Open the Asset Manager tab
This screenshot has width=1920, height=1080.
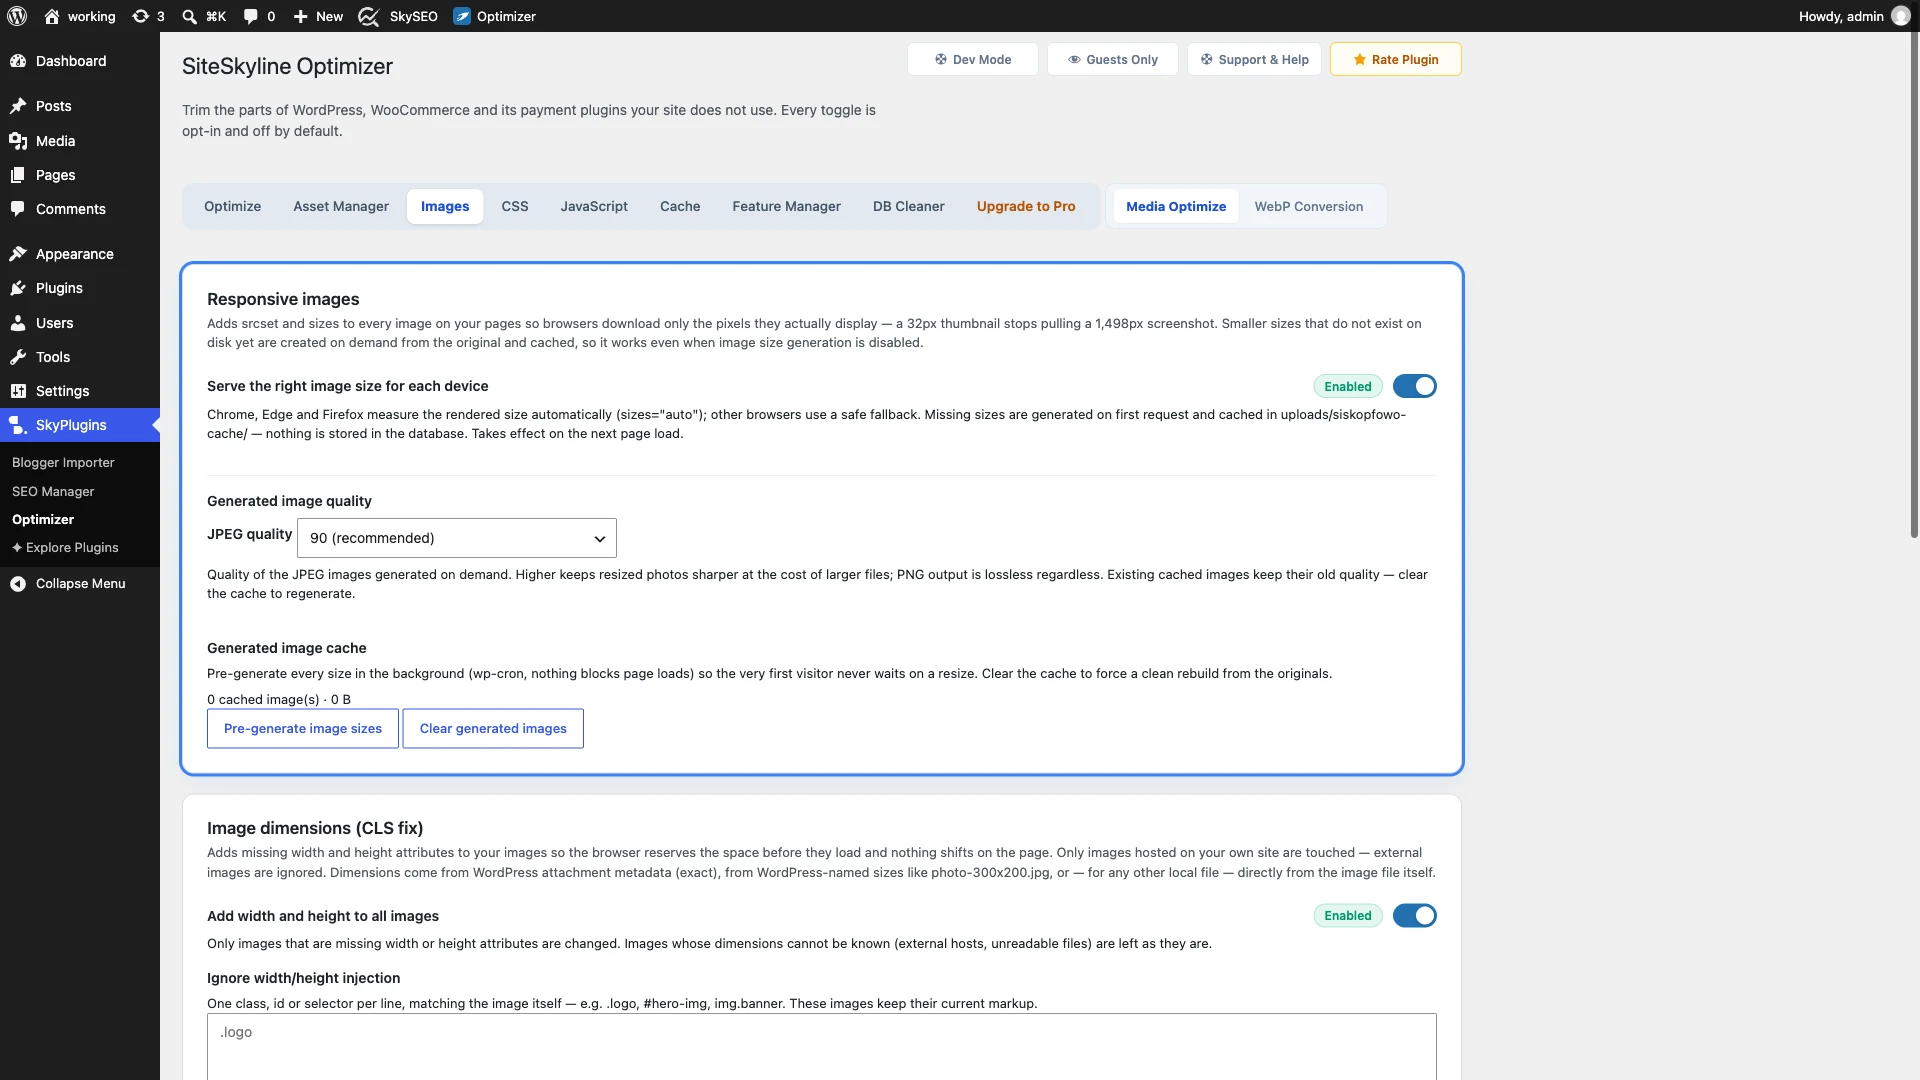pos(341,206)
